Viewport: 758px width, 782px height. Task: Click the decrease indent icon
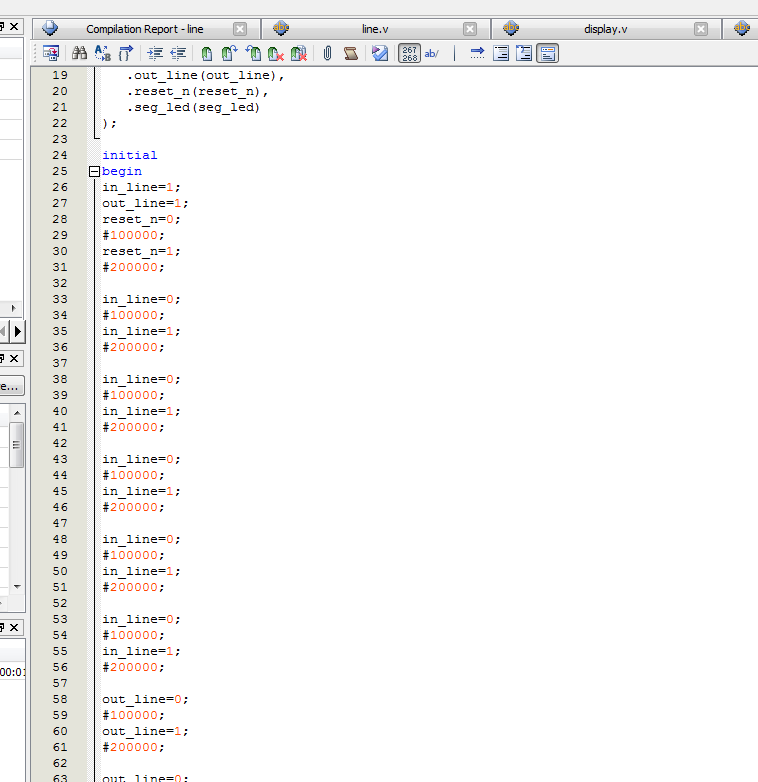[x=178, y=53]
